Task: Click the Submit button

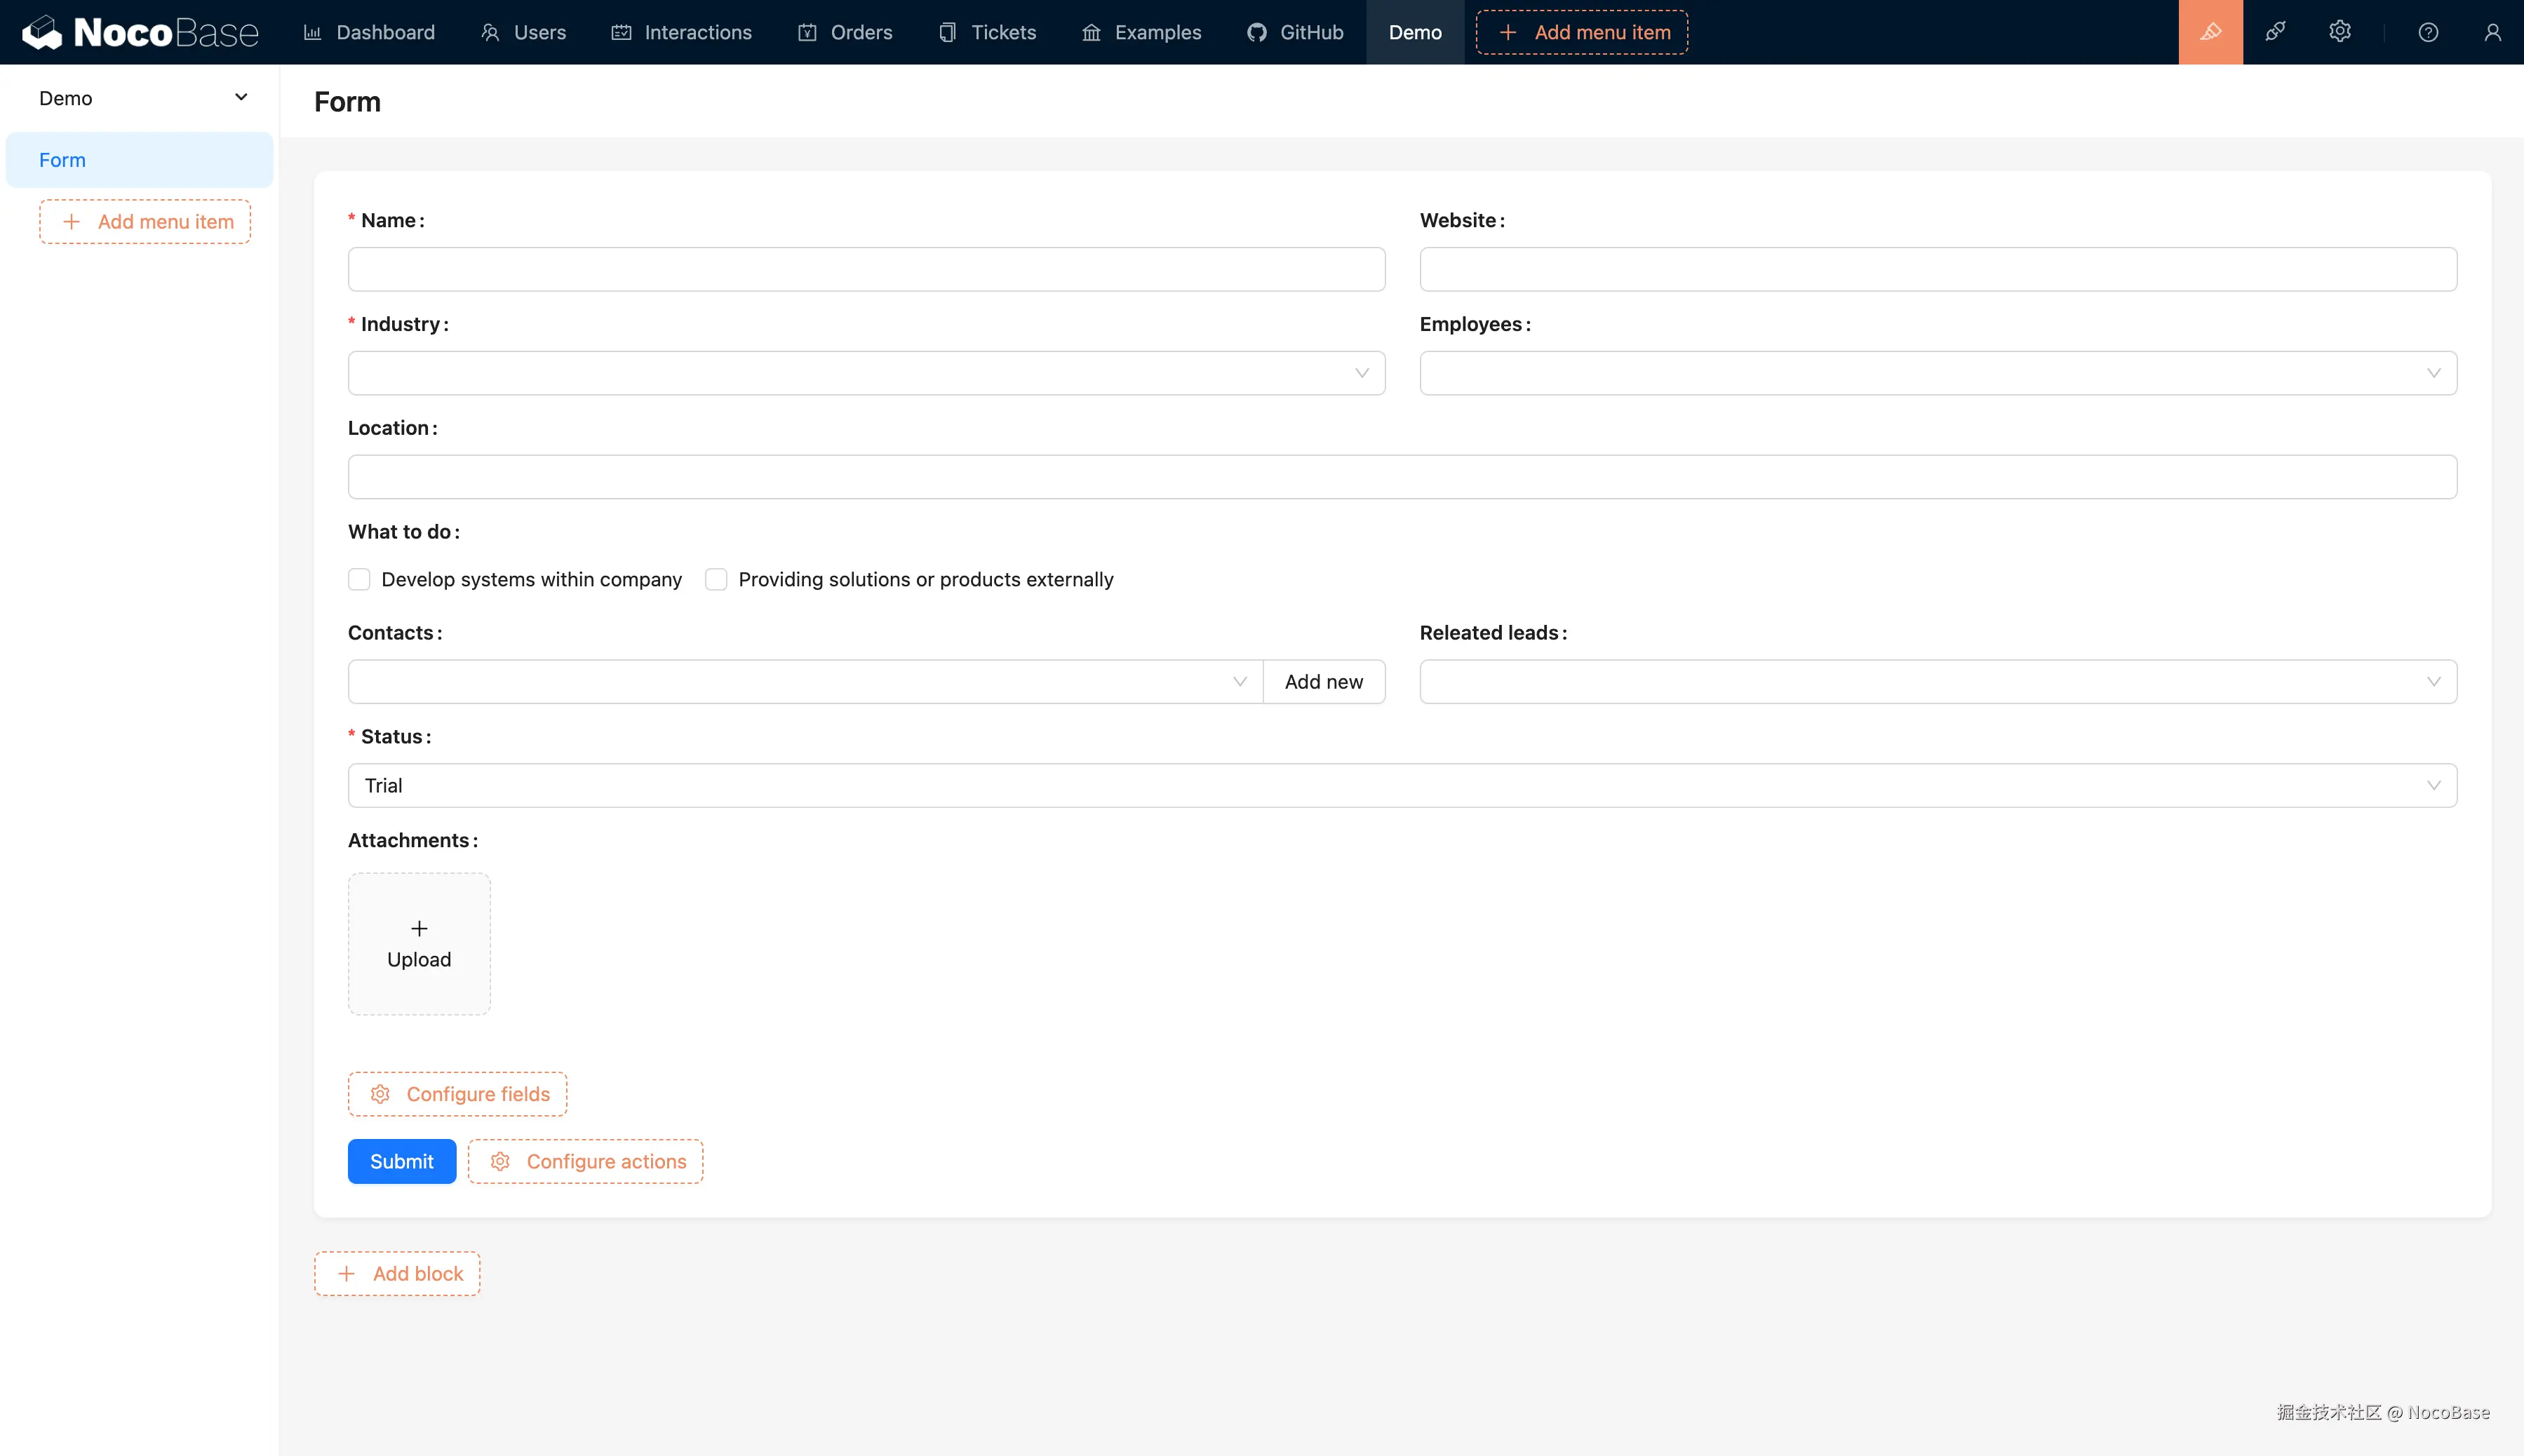Action: point(401,1161)
